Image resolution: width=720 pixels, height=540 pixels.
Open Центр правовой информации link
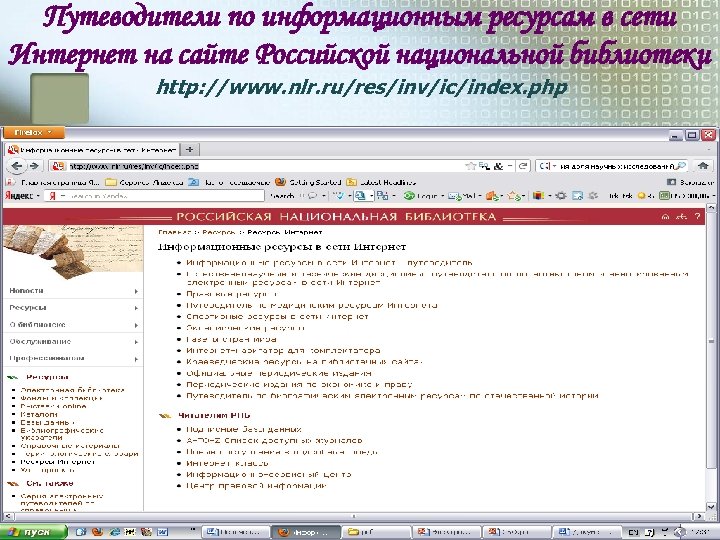point(256,486)
